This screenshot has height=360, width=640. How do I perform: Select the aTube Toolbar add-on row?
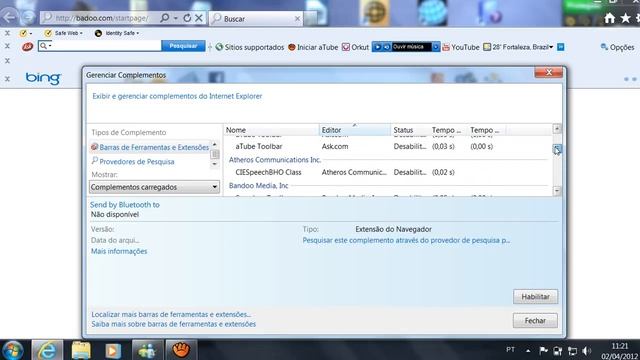click(x=387, y=146)
